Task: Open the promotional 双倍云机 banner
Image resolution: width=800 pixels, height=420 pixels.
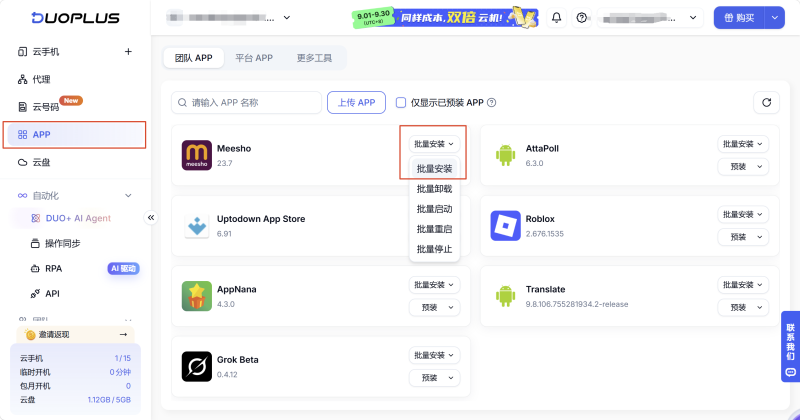Action: click(x=445, y=18)
